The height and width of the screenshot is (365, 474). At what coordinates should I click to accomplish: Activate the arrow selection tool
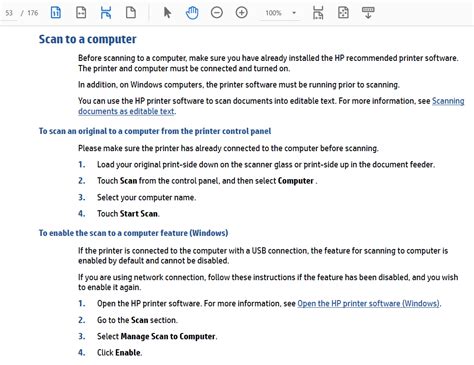tap(167, 13)
